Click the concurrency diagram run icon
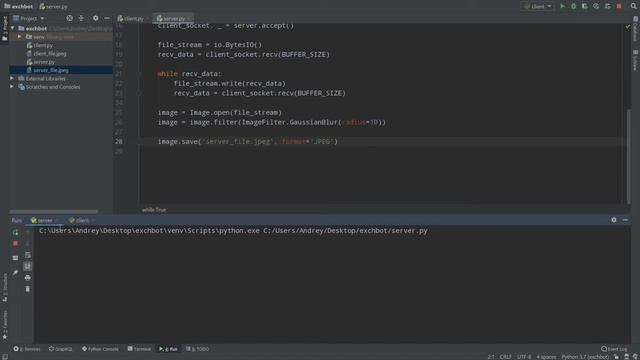 click(608, 6)
